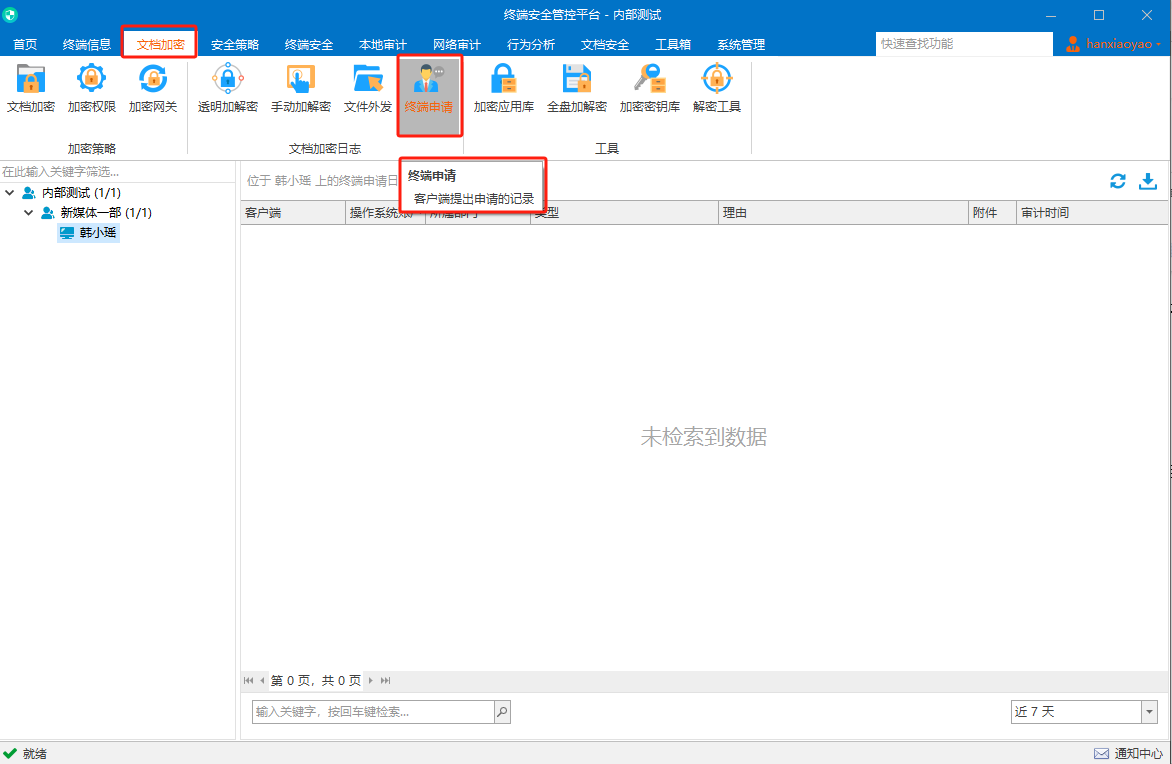Open the 手动加解密 log
This screenshot has width=1172, height=764.
click(x=300, y=89)
